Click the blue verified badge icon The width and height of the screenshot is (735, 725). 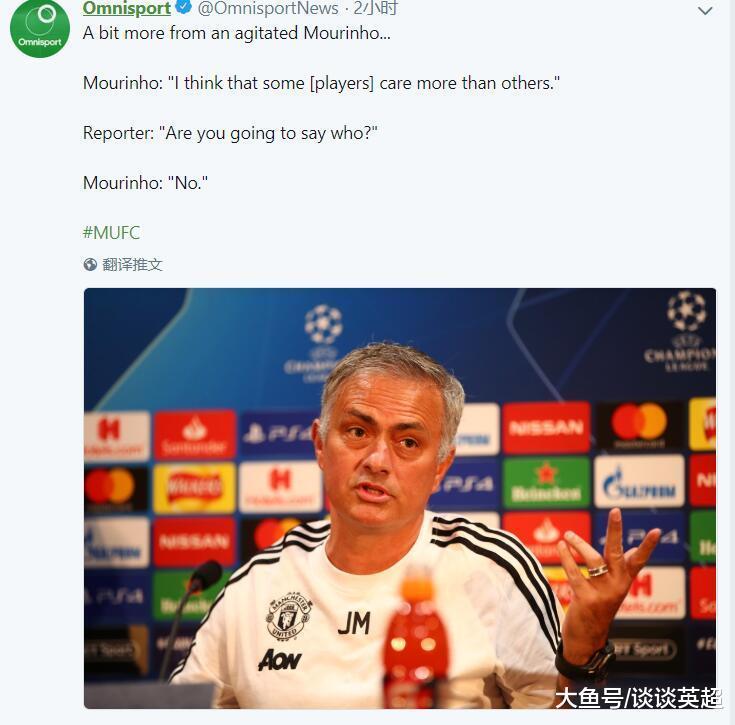click(x=183, y=7)
